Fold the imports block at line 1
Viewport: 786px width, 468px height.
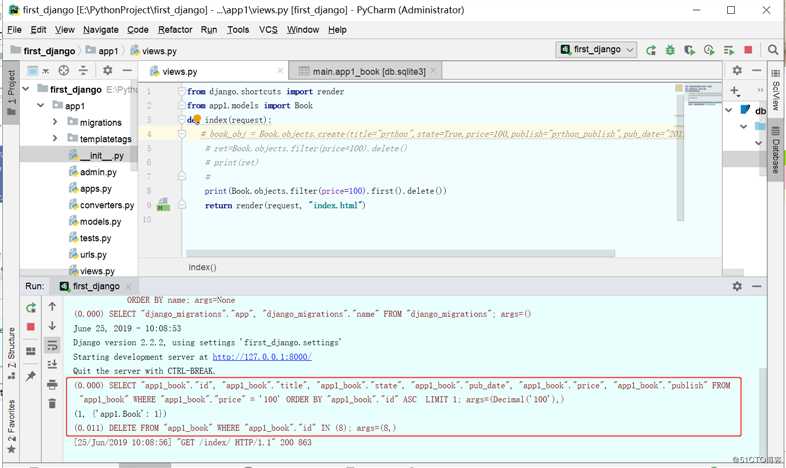[x=181, y=91]
